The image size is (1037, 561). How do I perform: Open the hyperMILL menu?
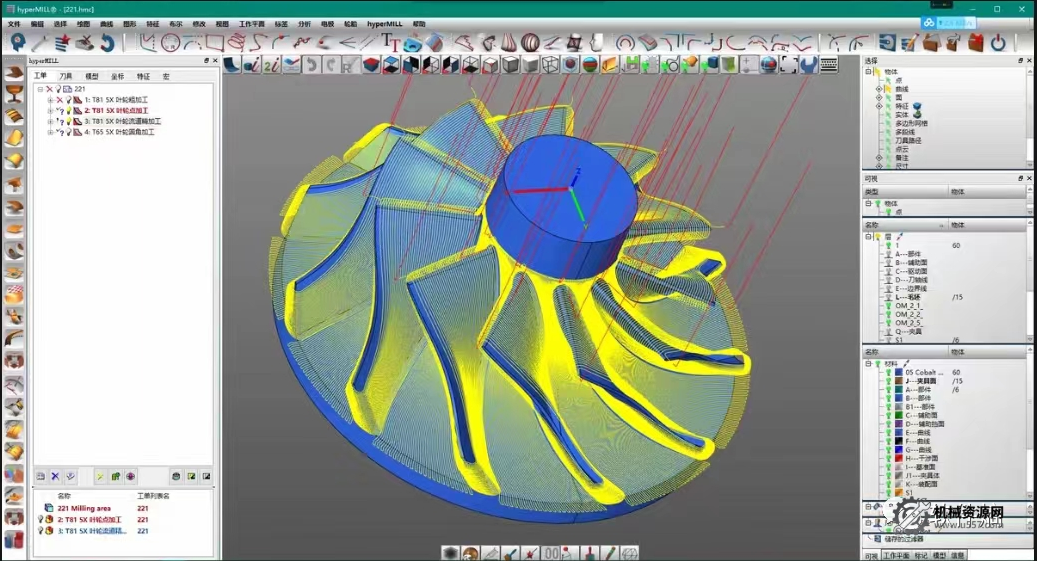point(384,23)
